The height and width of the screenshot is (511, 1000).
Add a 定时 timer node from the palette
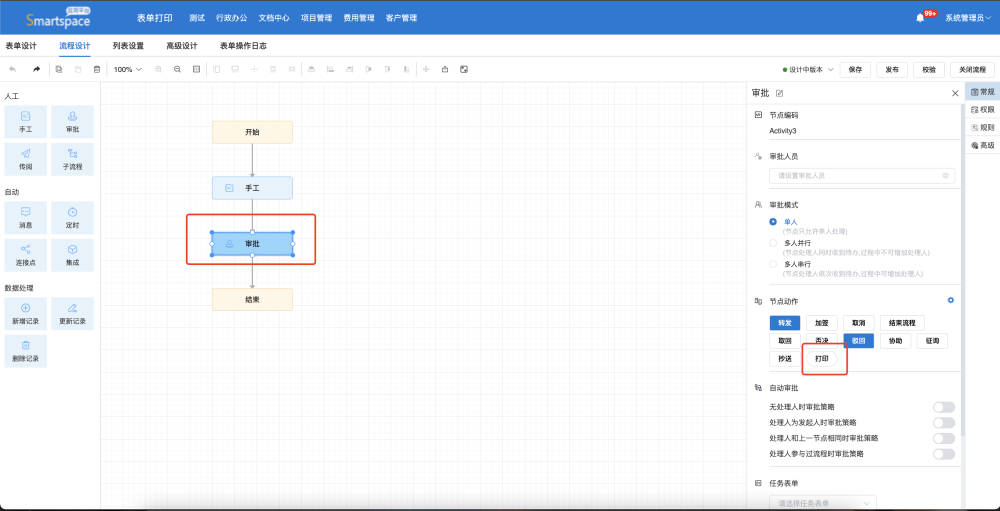pos(72,217)
